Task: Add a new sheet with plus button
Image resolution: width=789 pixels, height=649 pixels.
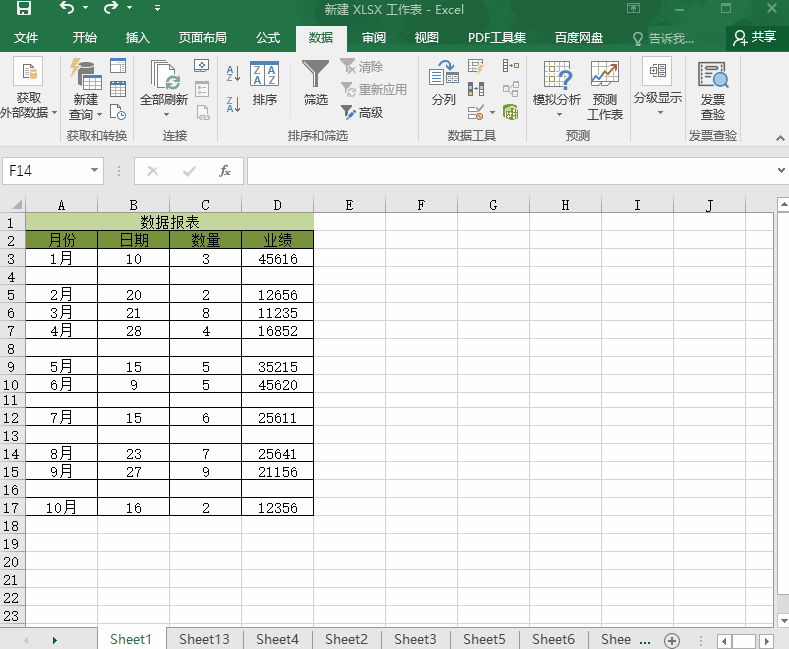Action: 672,640
